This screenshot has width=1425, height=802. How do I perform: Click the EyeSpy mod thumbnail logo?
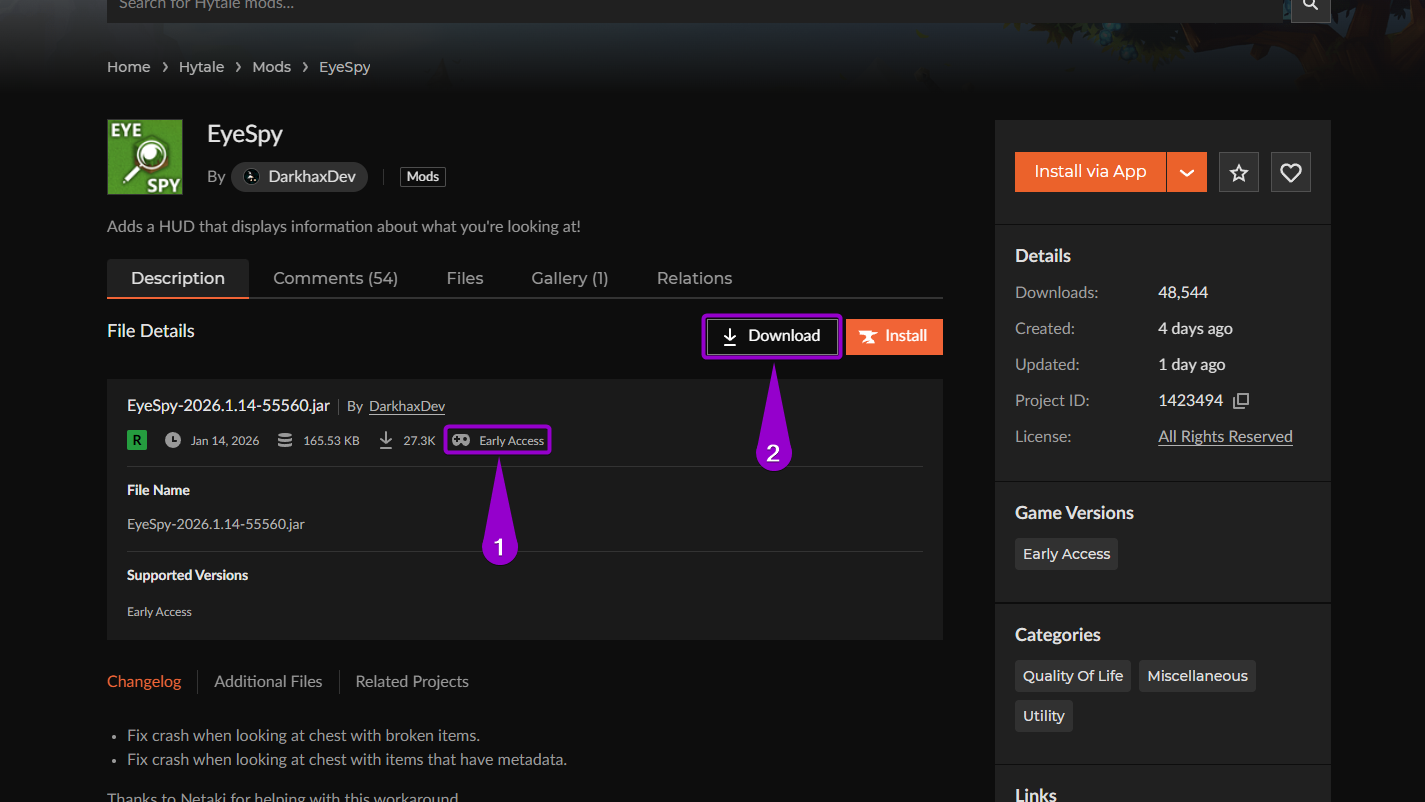coord(144,156)
